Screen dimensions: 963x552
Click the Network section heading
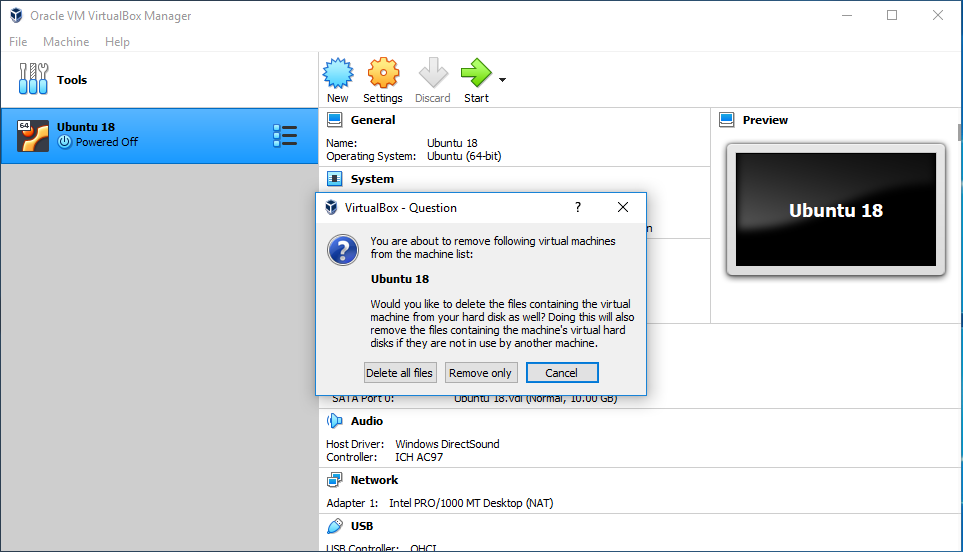click(x=374, y=480)
